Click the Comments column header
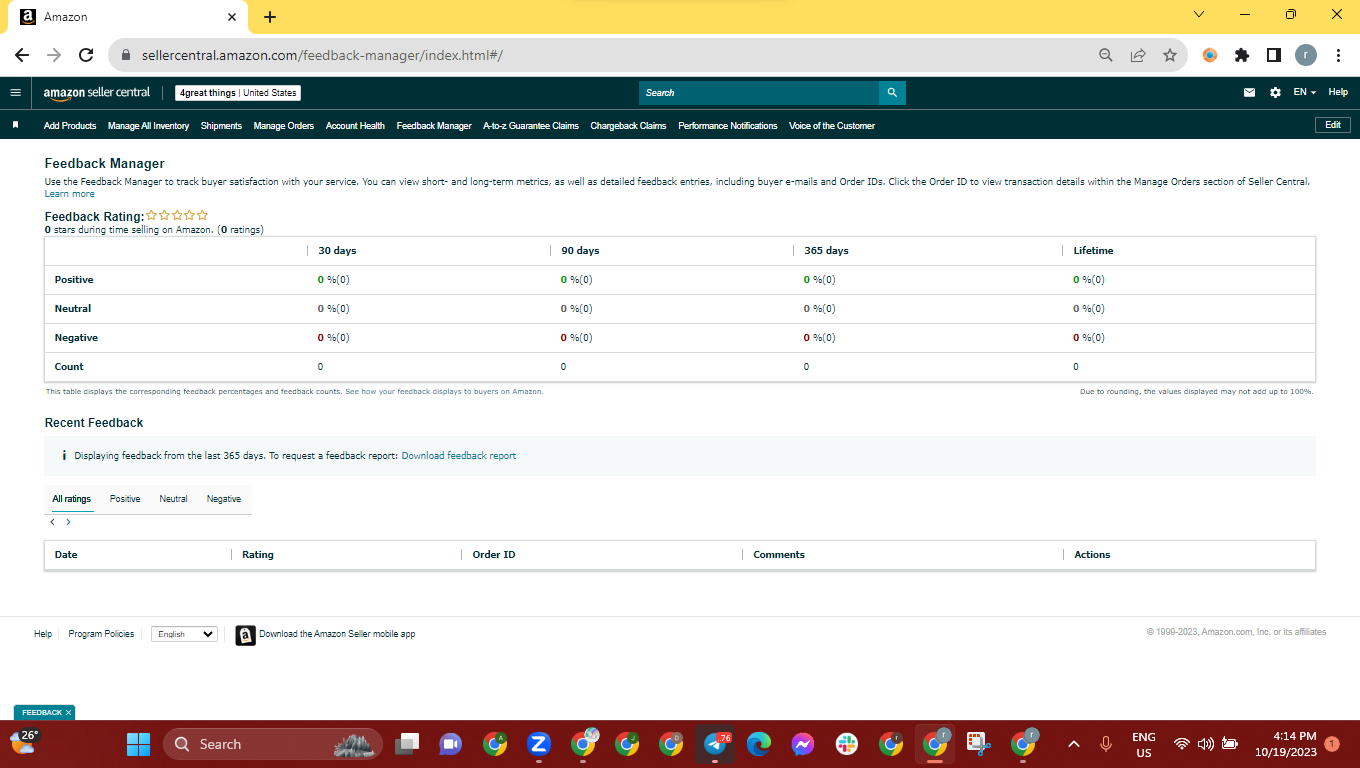 point(779,555)
